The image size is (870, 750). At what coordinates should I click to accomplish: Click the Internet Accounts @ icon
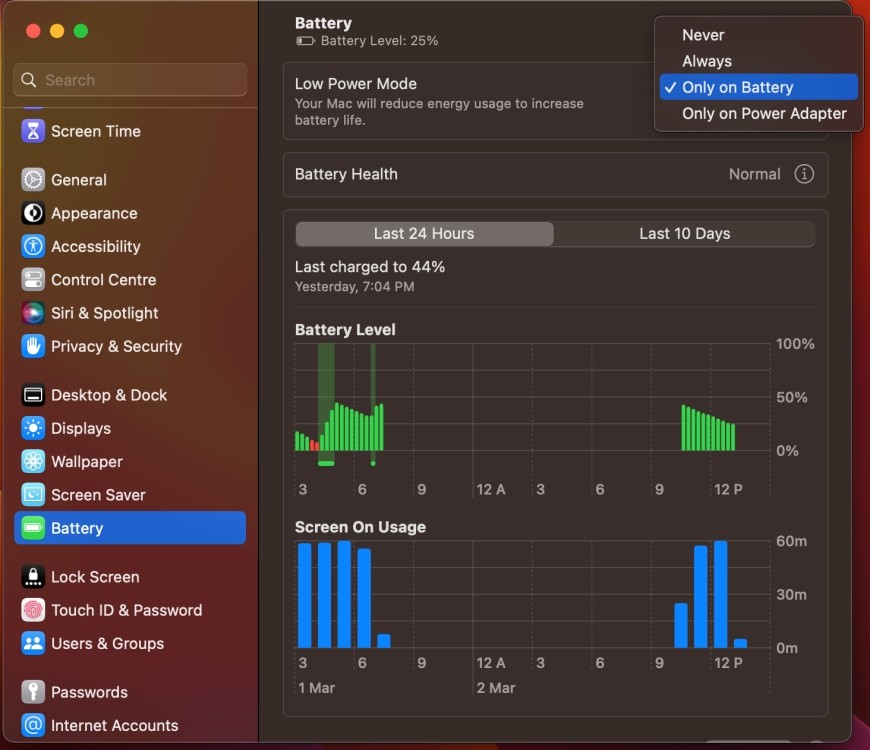pos(33,726)
